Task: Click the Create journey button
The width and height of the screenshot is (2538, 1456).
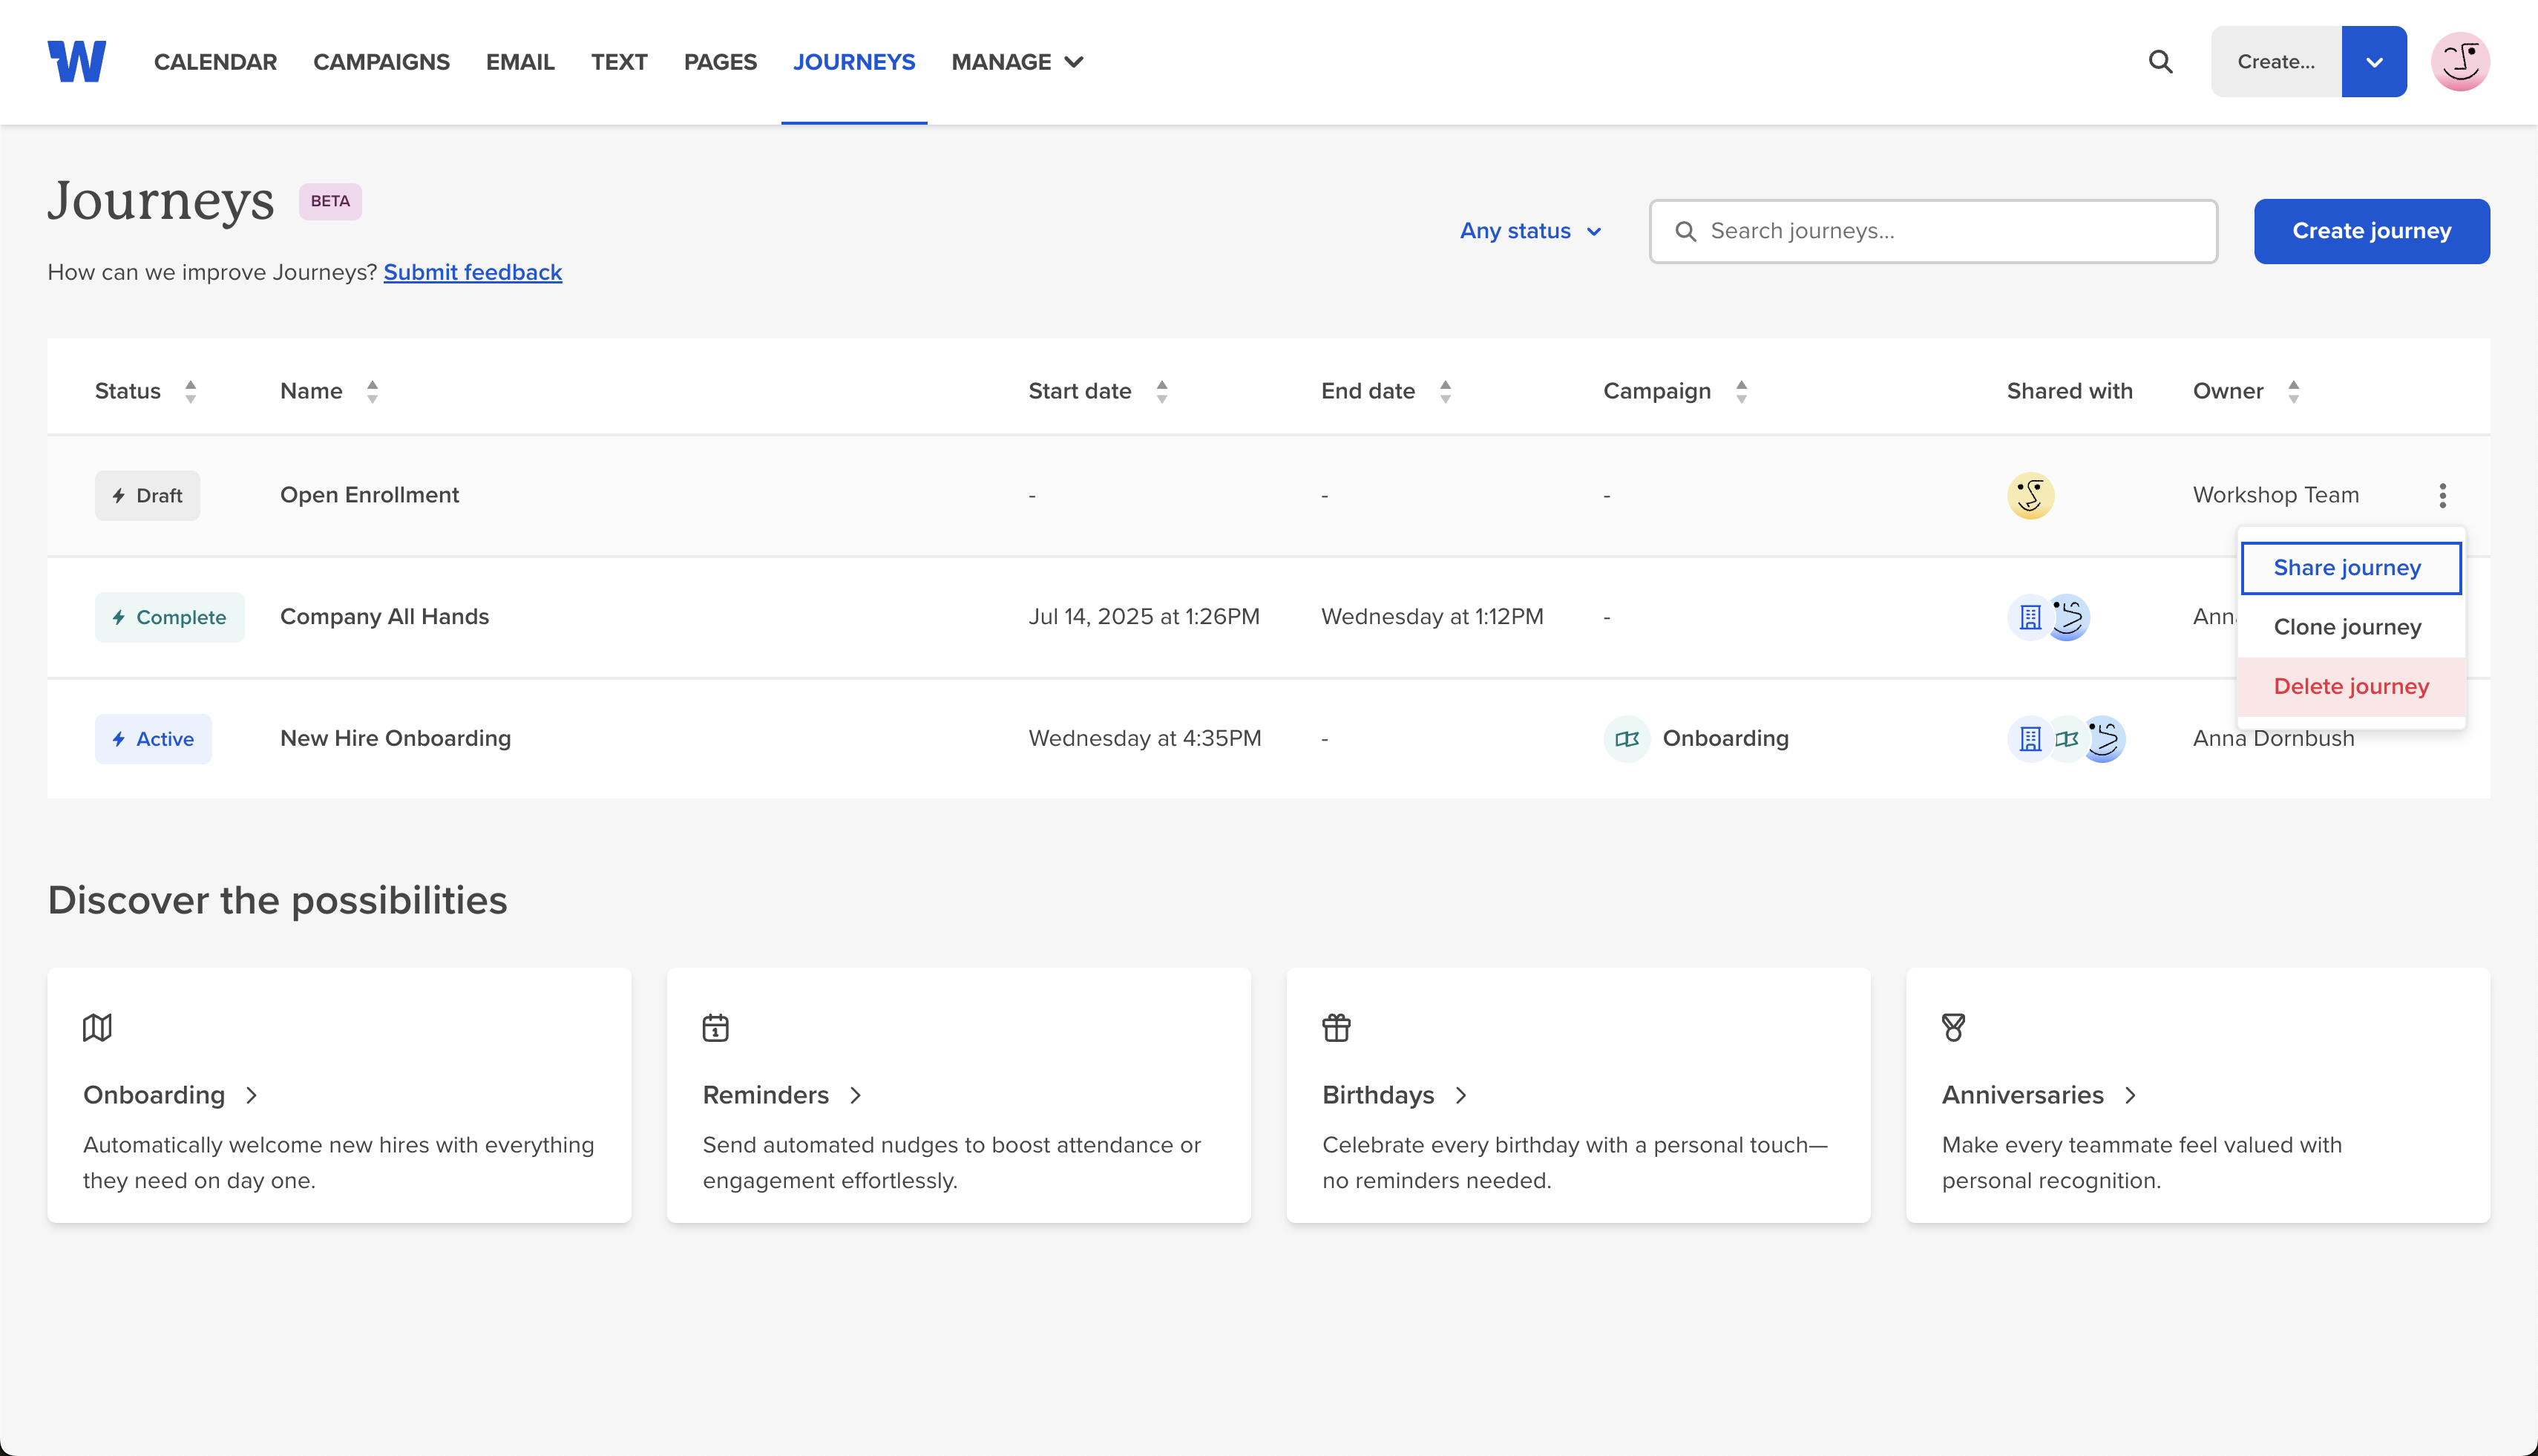Action: pyautogui.click(x=2371, y=231)
